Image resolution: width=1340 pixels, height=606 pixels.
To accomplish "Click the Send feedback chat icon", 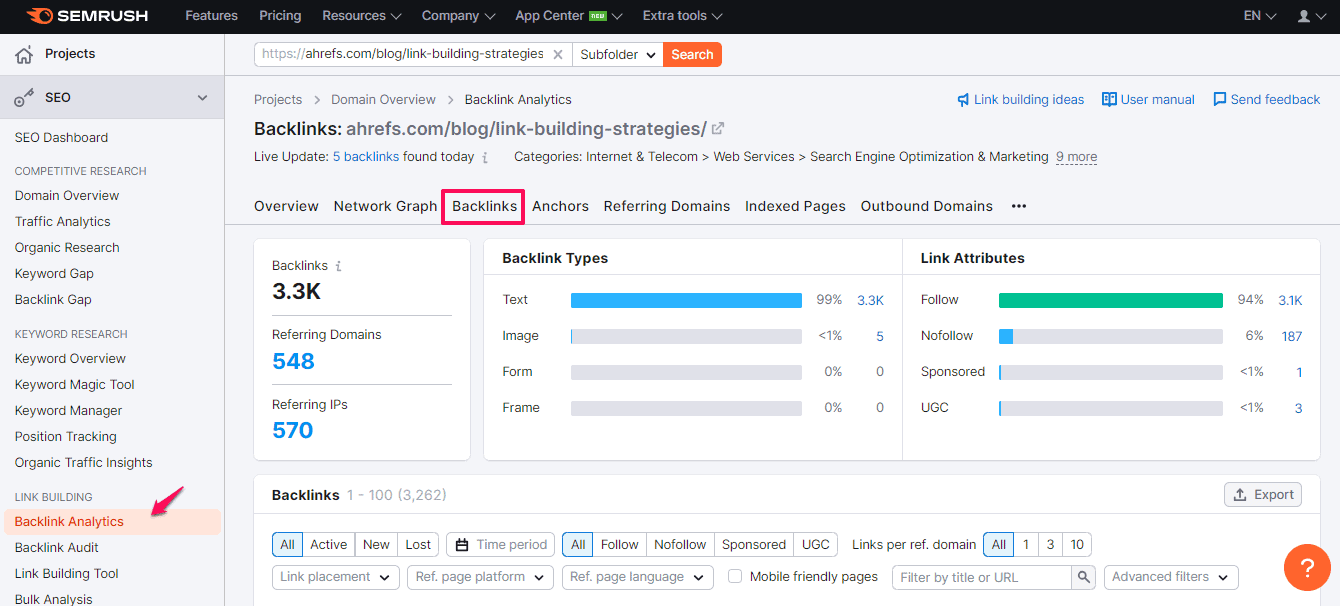I will coord(1219,100).
